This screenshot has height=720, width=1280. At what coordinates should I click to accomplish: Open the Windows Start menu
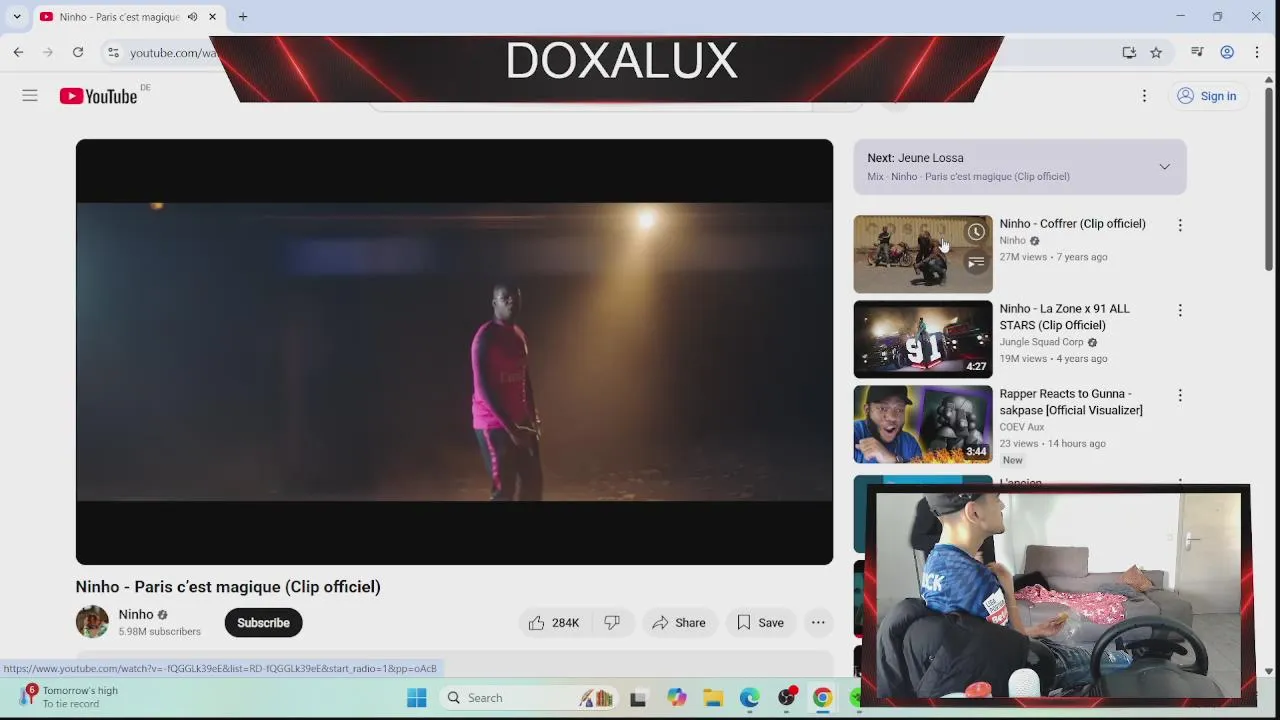[x=417, y=698]
